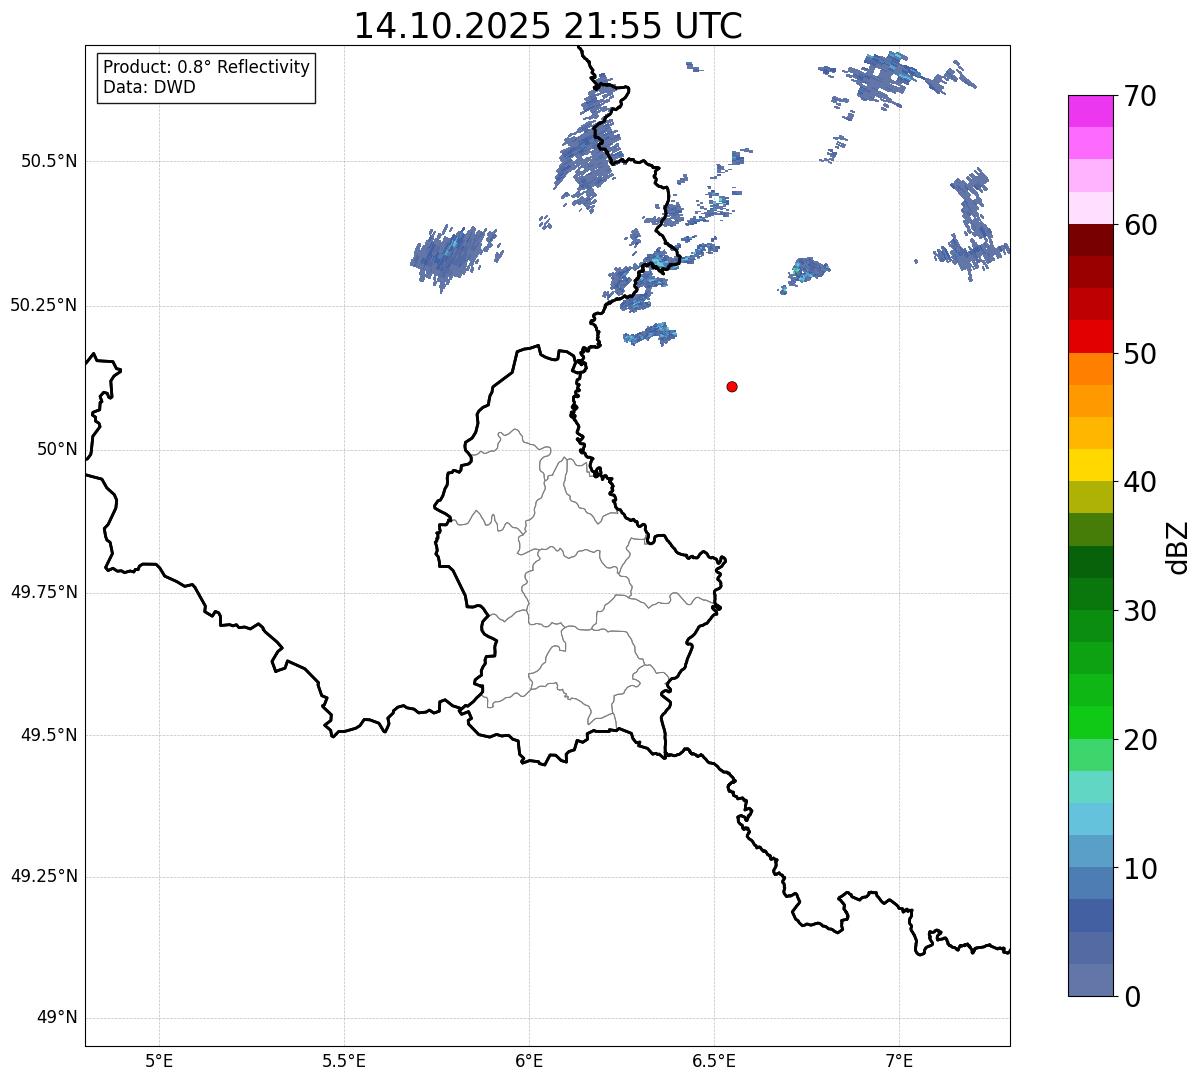
Task: Click the 6°E longitude label
Action: click(x=529, y=1060)
